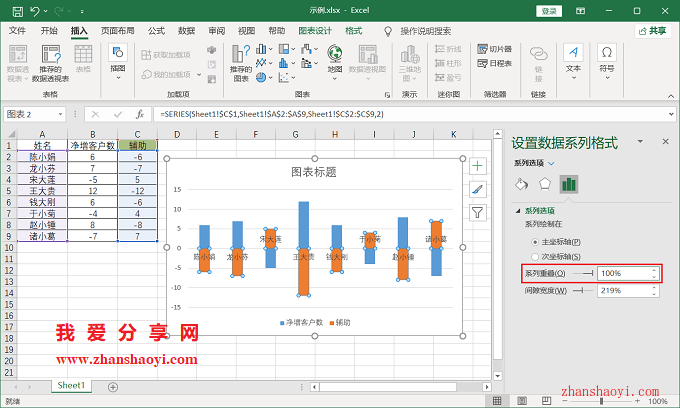Image resolution: width=680 pixels, height=408 pixels.
Task: Open the Illustrations (插图) gallery
Action: pyautogui.click(x=118, y=62)
